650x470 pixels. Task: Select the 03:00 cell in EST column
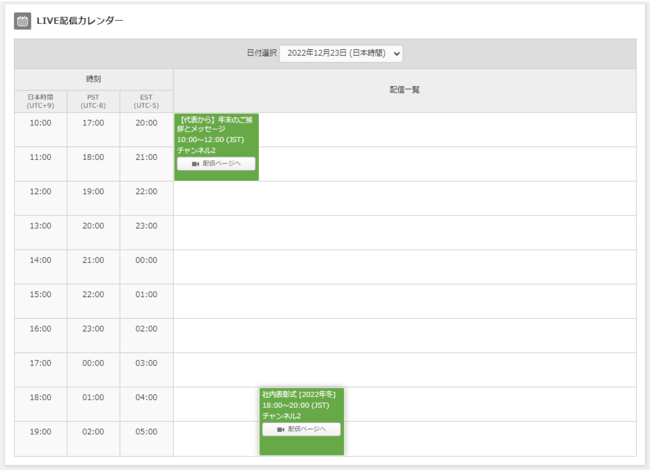[x=146, y=363]
